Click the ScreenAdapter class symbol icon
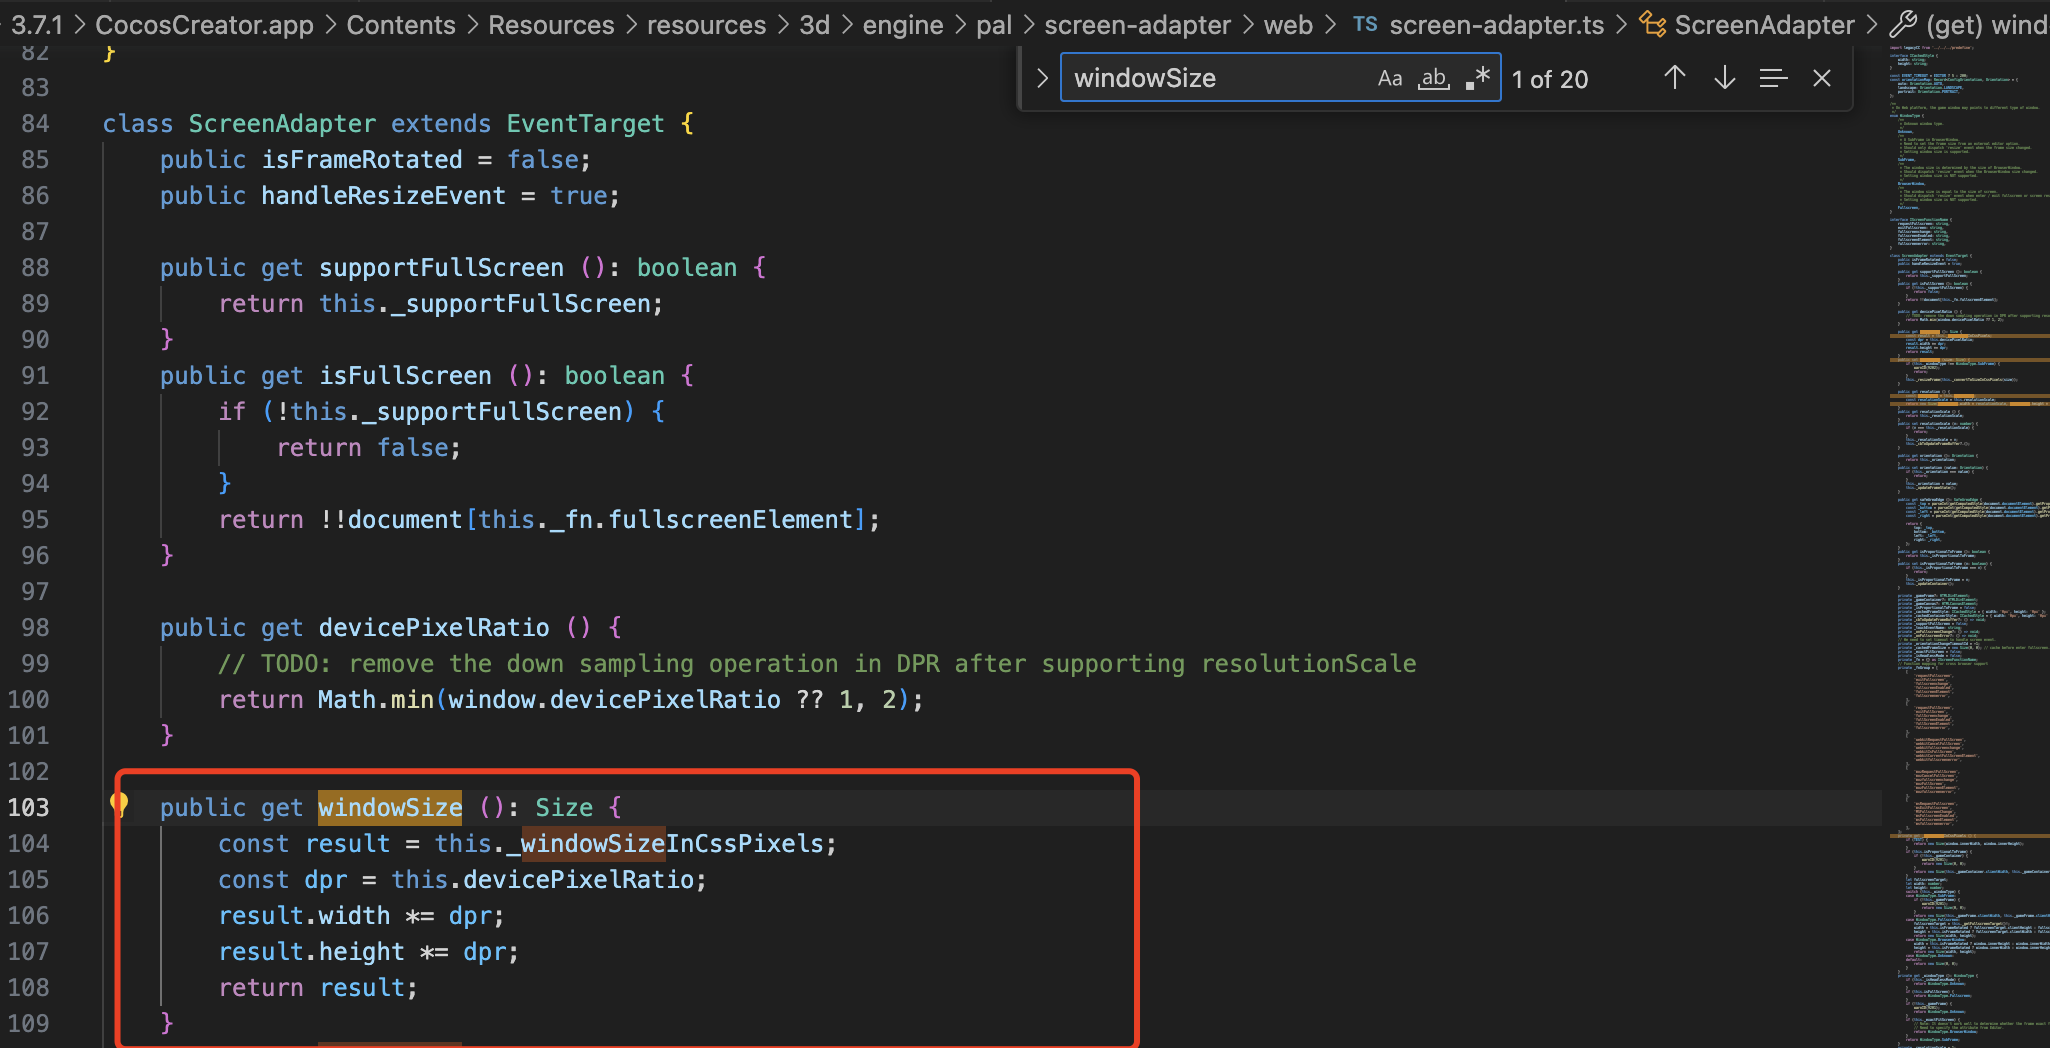 (x=1653, y=25)
